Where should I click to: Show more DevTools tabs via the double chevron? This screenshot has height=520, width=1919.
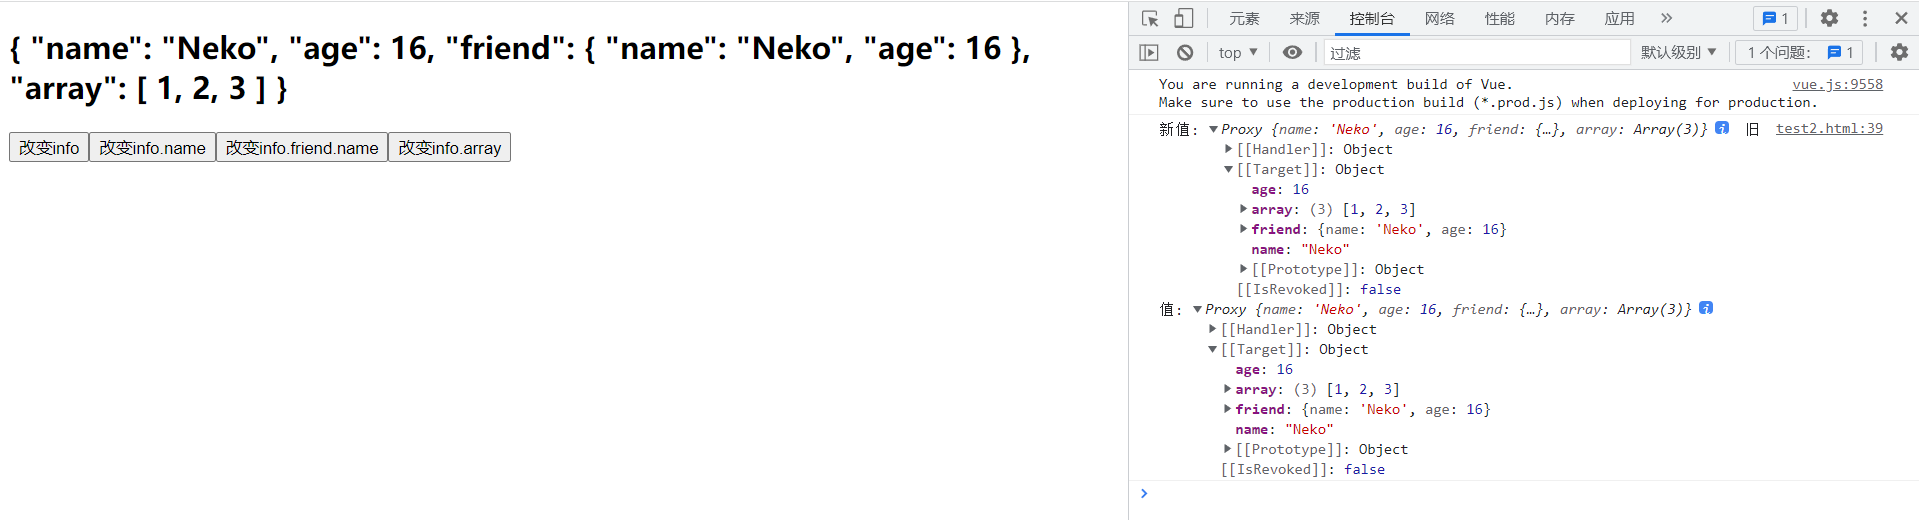pyautogui.click(x=1666, y=18)
